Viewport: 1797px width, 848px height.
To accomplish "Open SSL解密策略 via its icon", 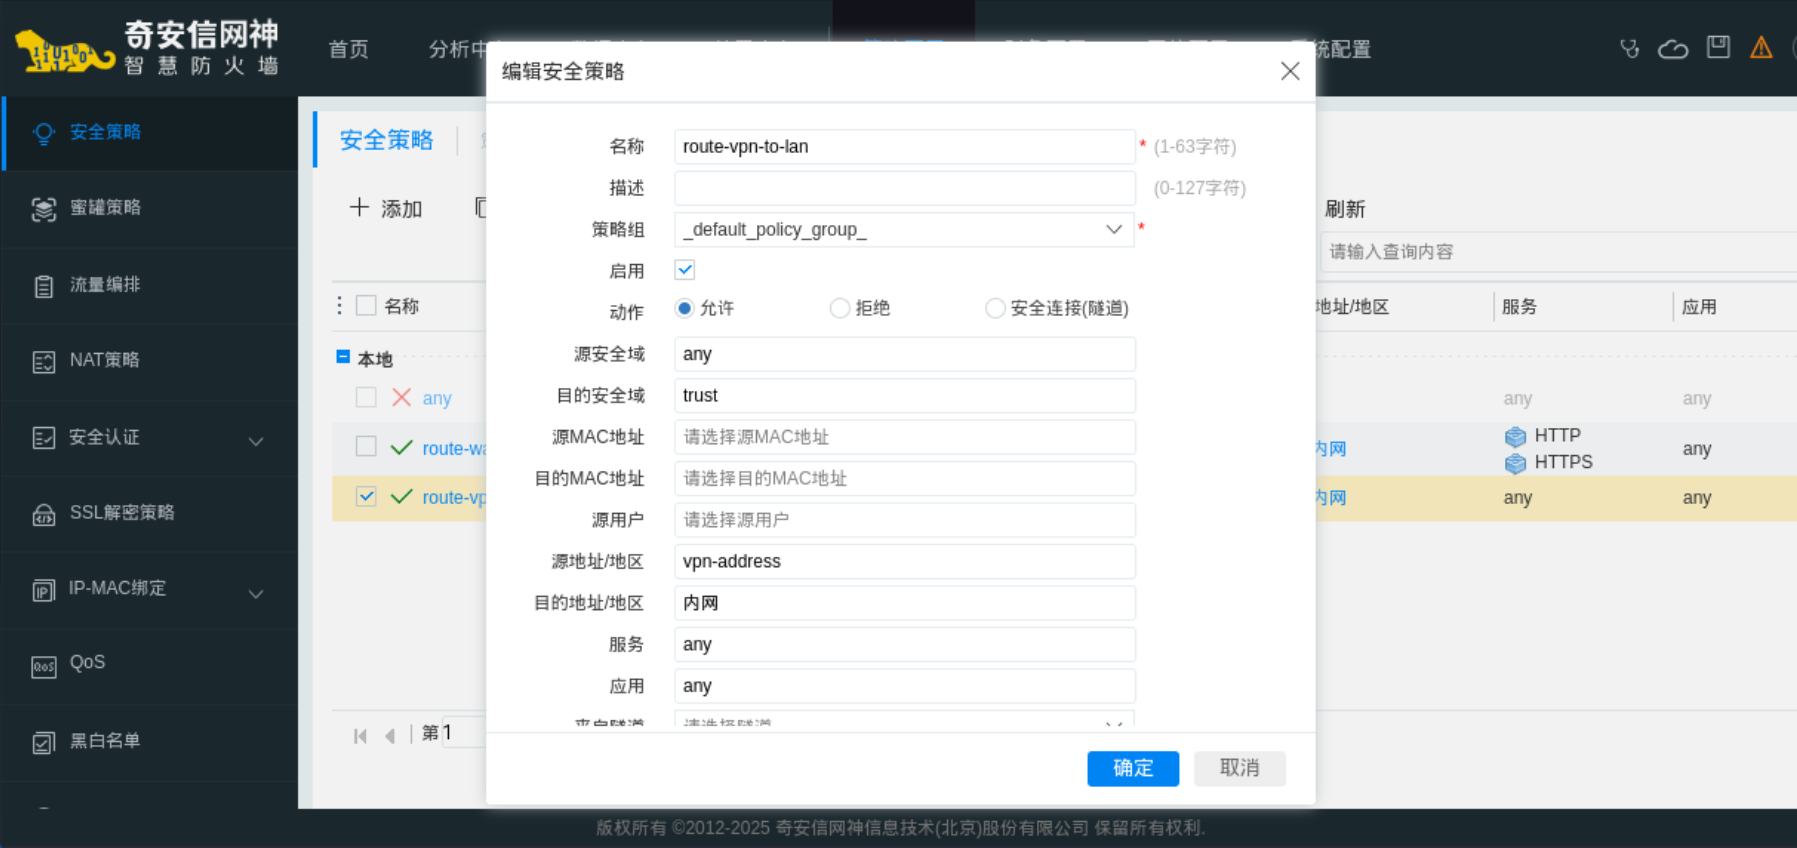I will (43, 514).
